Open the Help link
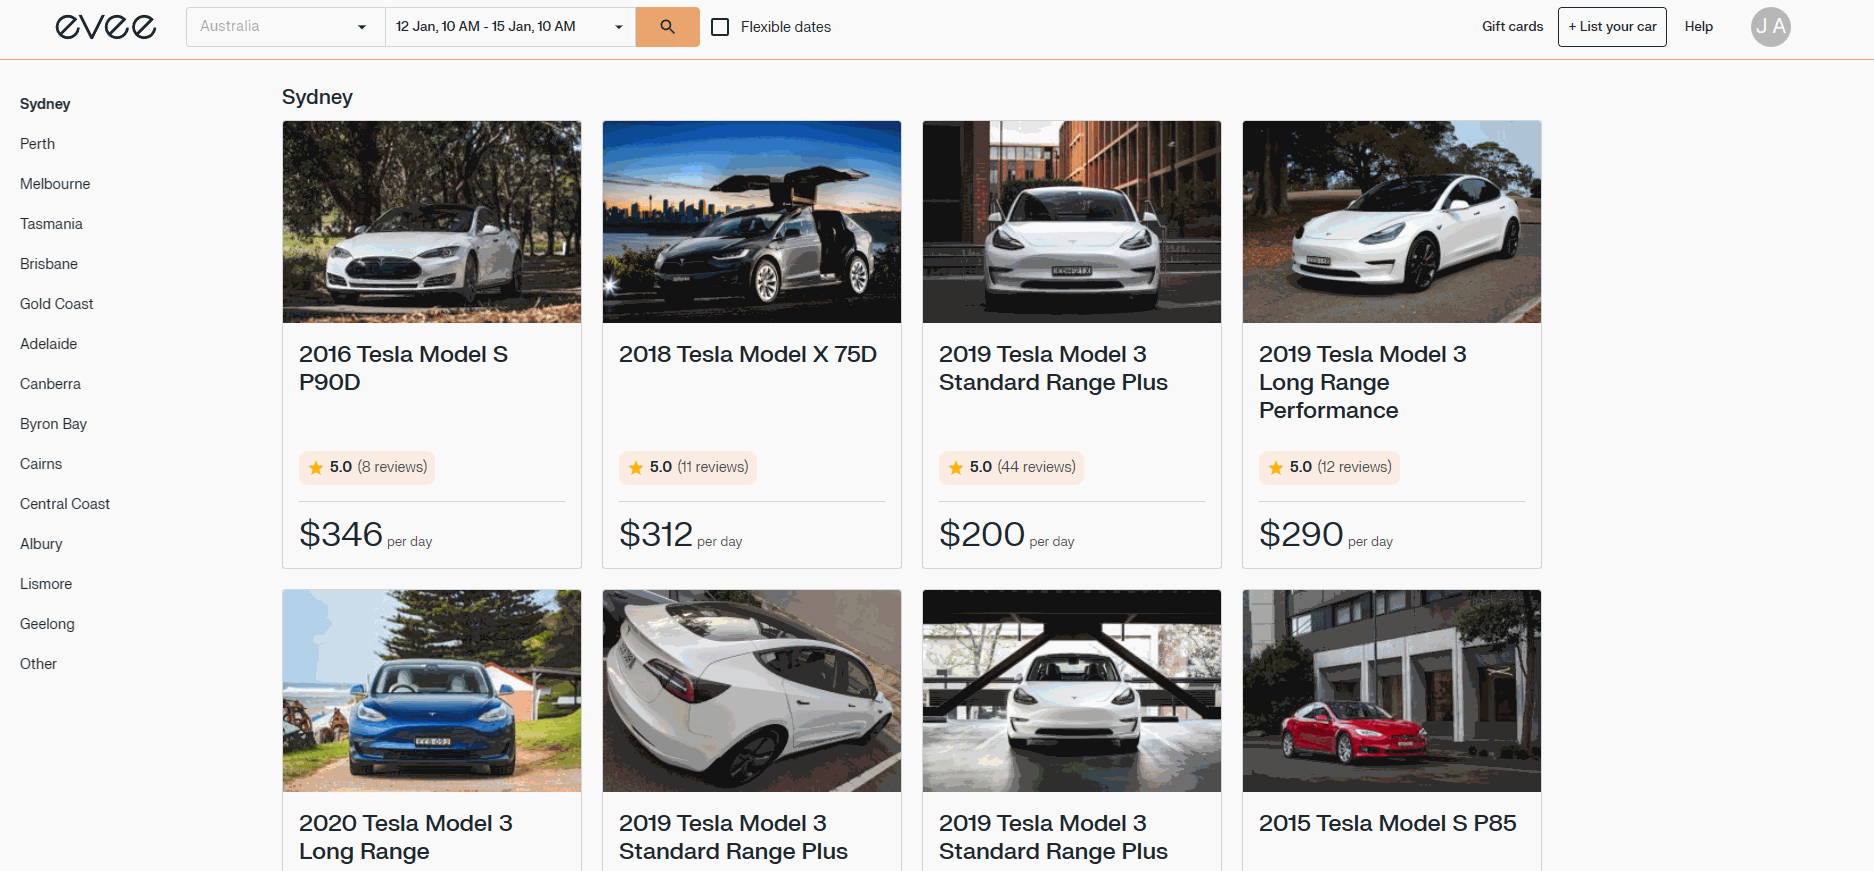1874x871 pixels. pyautogui.click(x=1698, y=27)
